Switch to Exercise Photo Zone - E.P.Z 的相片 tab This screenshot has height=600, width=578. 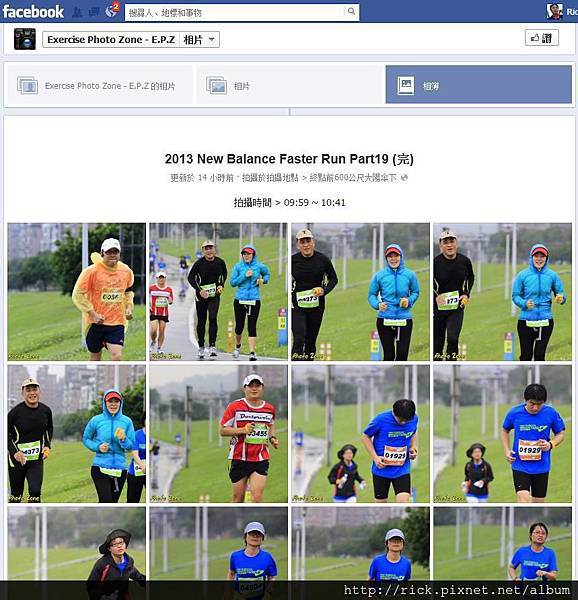(x=99, y=85)
